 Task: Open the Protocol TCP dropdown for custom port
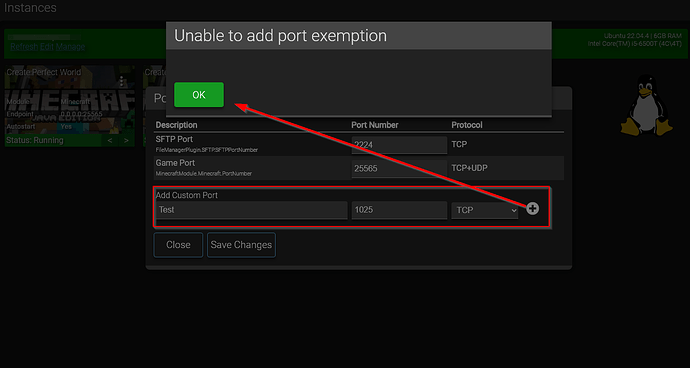485,210
